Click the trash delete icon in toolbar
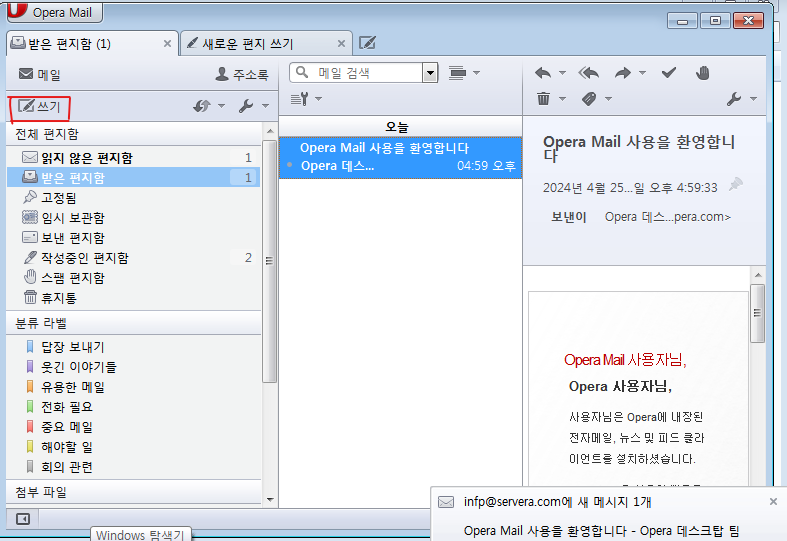 pos(544,98)
